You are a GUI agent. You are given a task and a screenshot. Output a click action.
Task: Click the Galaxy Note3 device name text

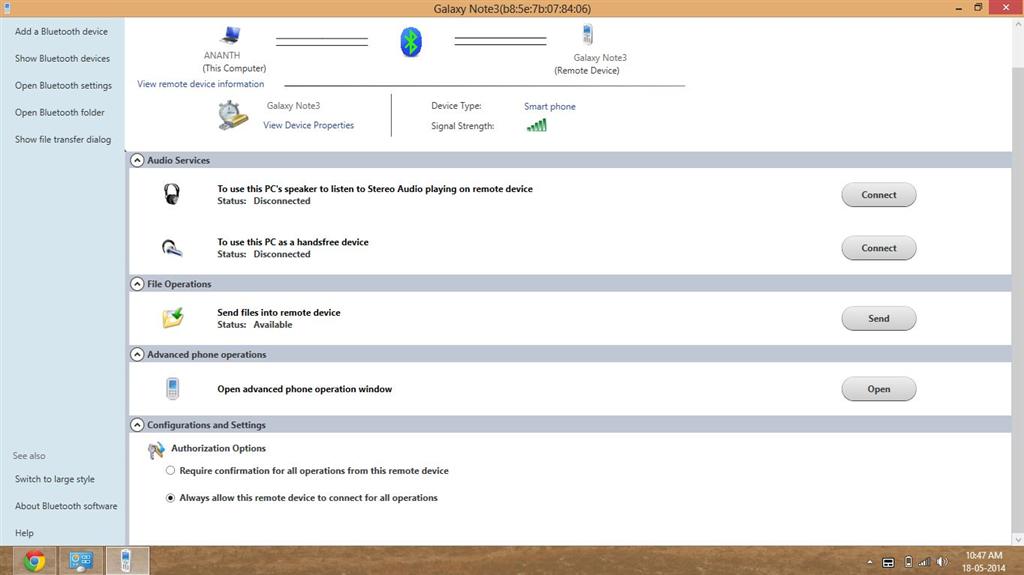[293, 105]
